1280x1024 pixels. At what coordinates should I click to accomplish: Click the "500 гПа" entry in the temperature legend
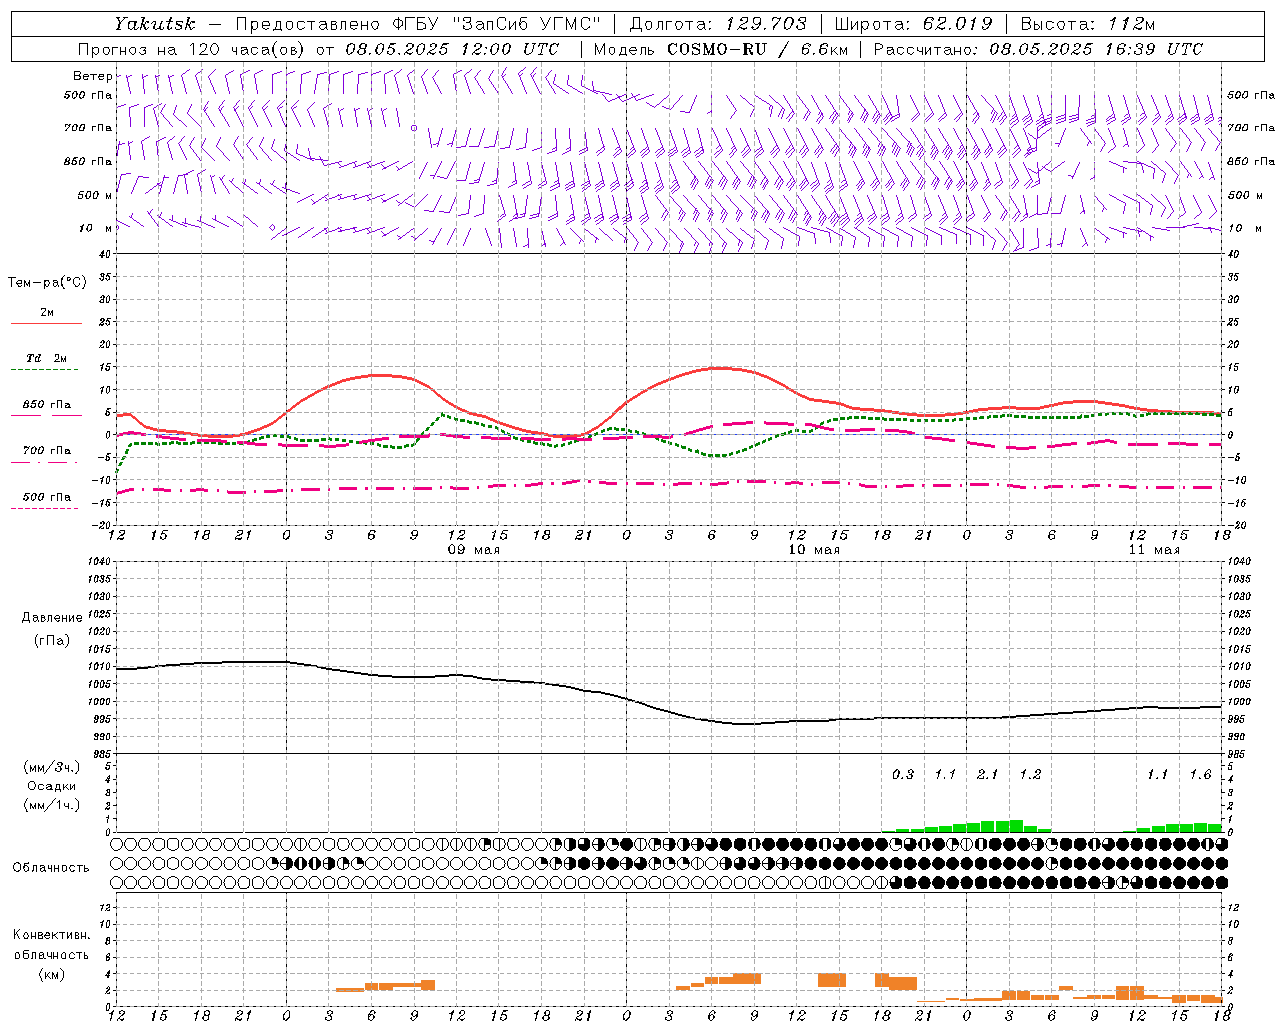click(47, 497)
